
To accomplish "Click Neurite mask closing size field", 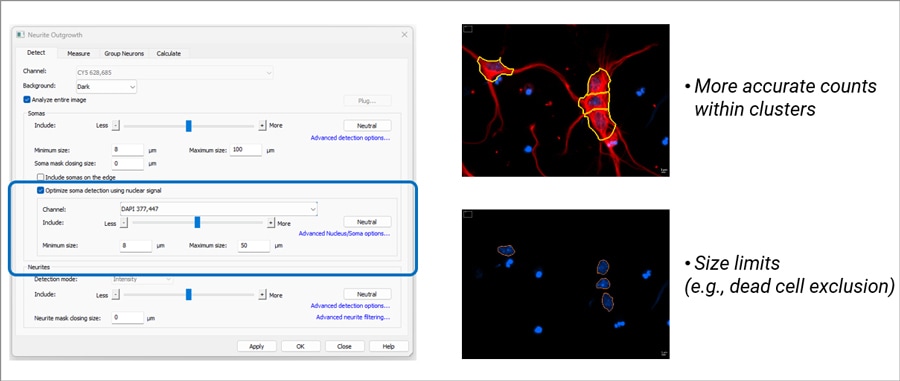I will pos(127,317).
